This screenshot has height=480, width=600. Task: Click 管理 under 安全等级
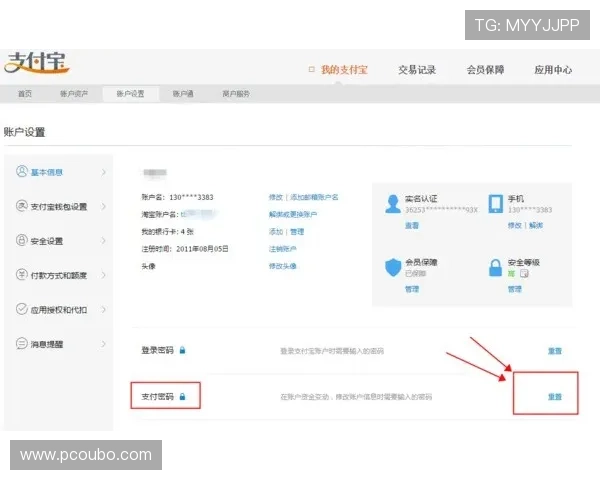(515, 289)
